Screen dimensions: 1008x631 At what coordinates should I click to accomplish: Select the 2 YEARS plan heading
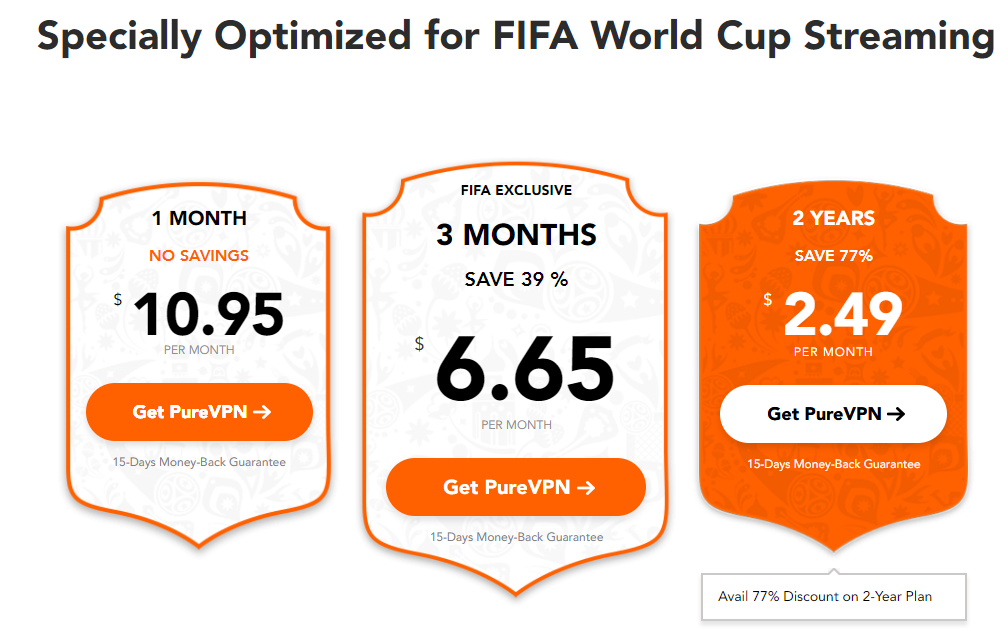pyautogui.click(x=834, y=218)
